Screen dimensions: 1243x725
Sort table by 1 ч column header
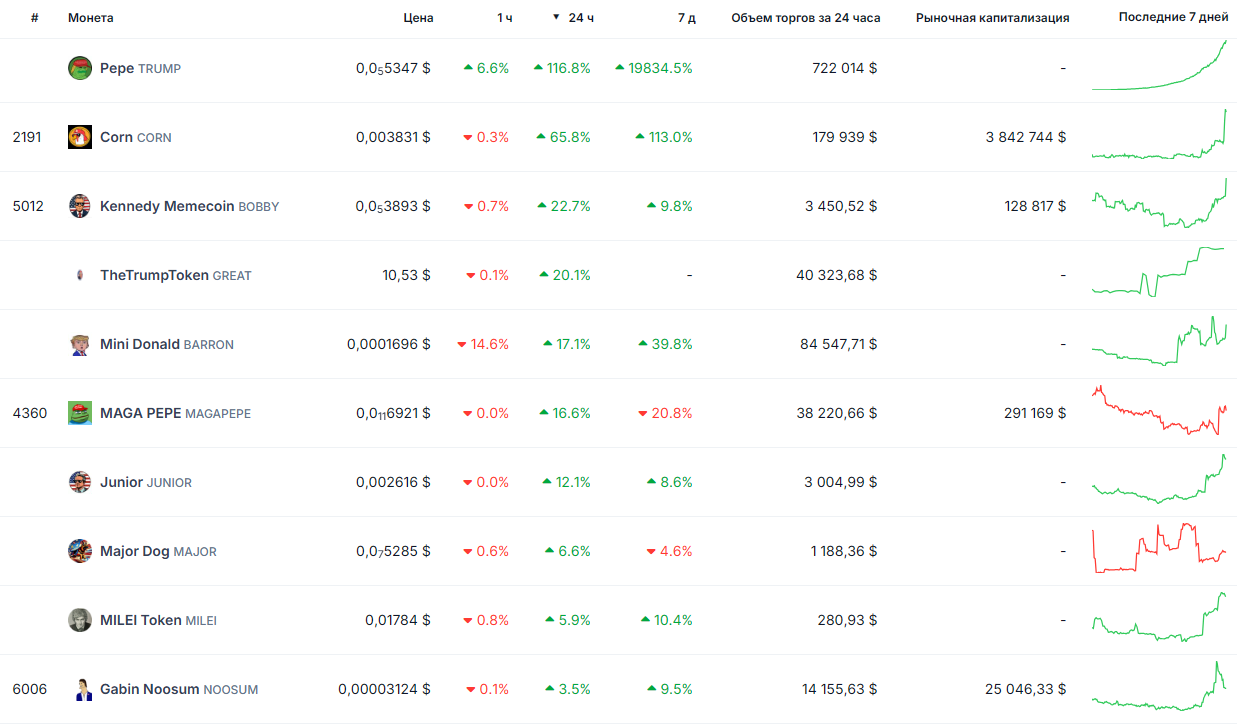click(x=505, y=18)
